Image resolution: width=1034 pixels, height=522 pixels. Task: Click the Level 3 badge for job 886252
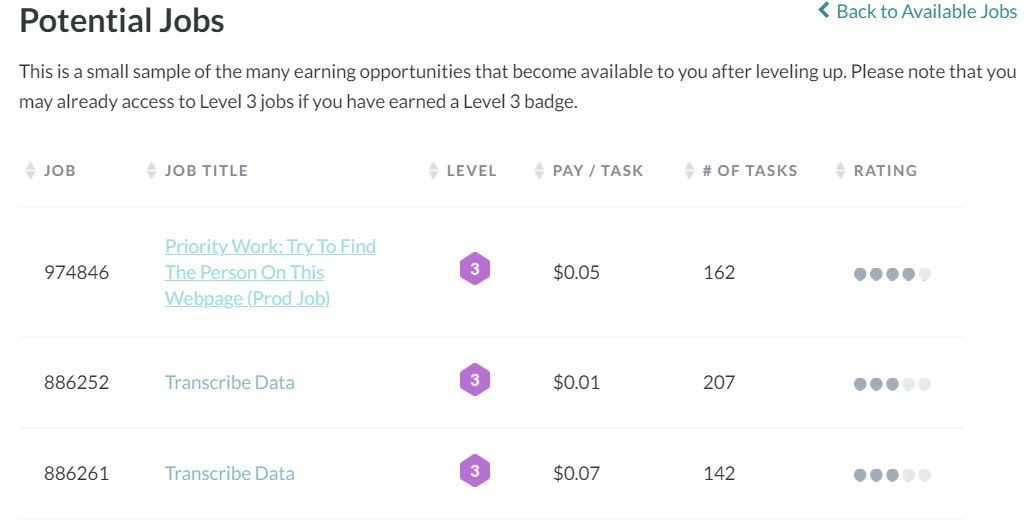pos(475,380)
